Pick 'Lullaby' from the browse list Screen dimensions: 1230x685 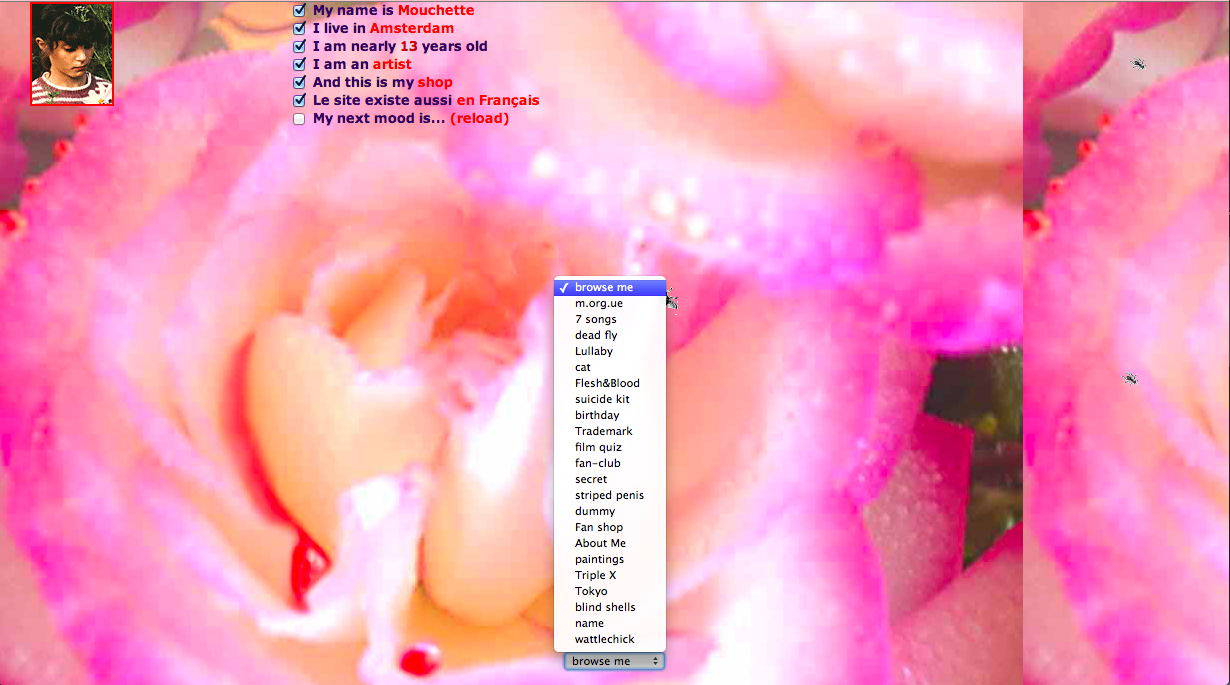(594, 352)
